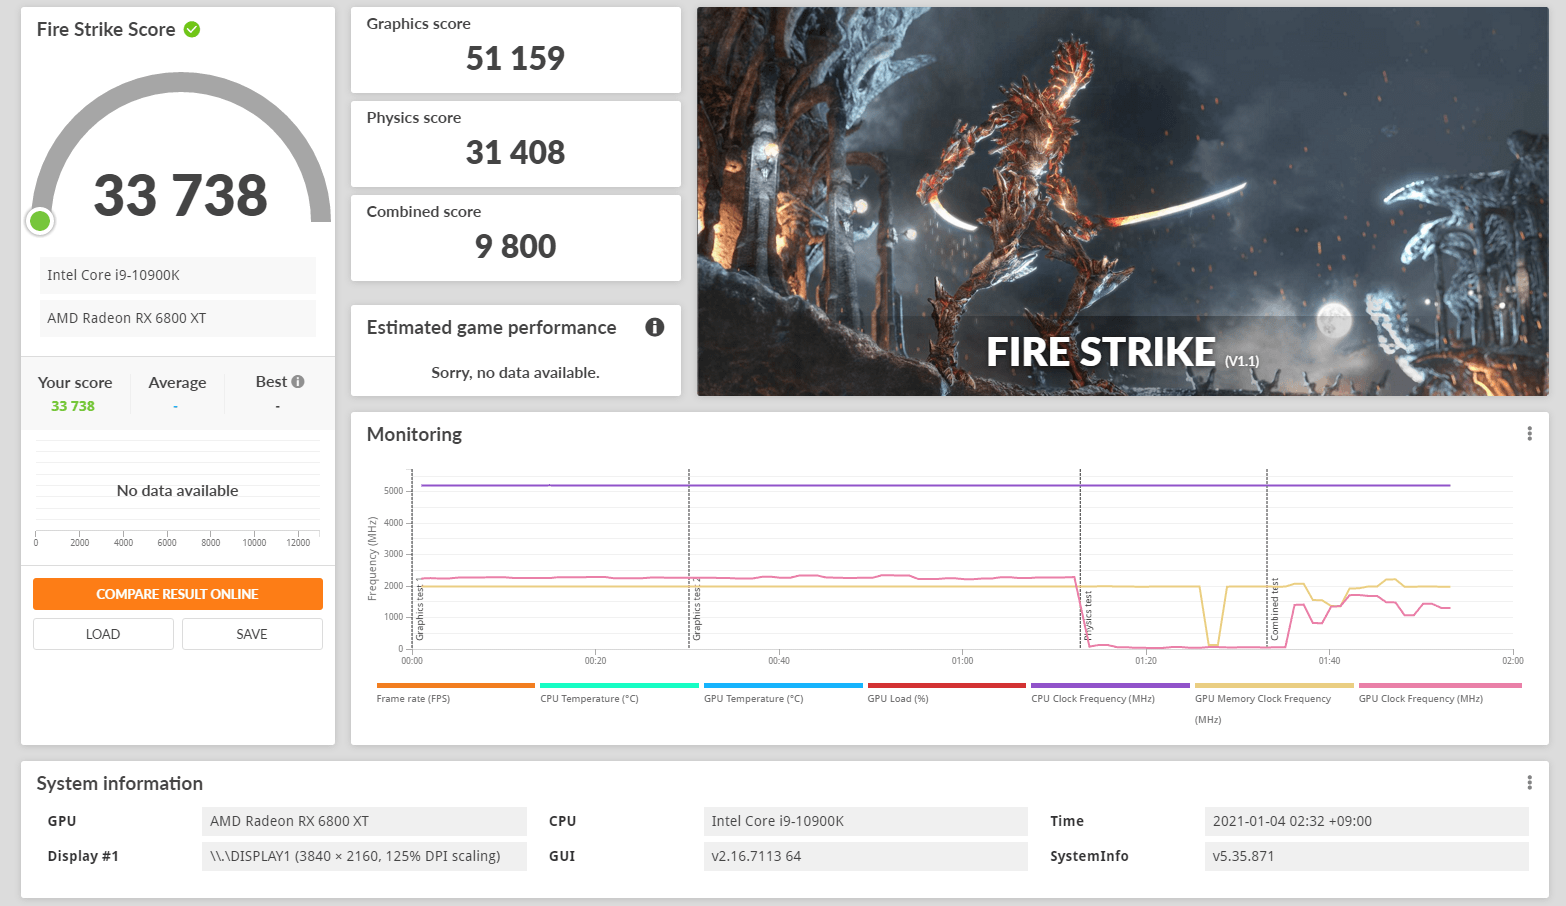This screenshot has height=906, width=1566.
Task: Toggle GPU Memory Clock Frequency legend swatch
Action: [1274, 685]
